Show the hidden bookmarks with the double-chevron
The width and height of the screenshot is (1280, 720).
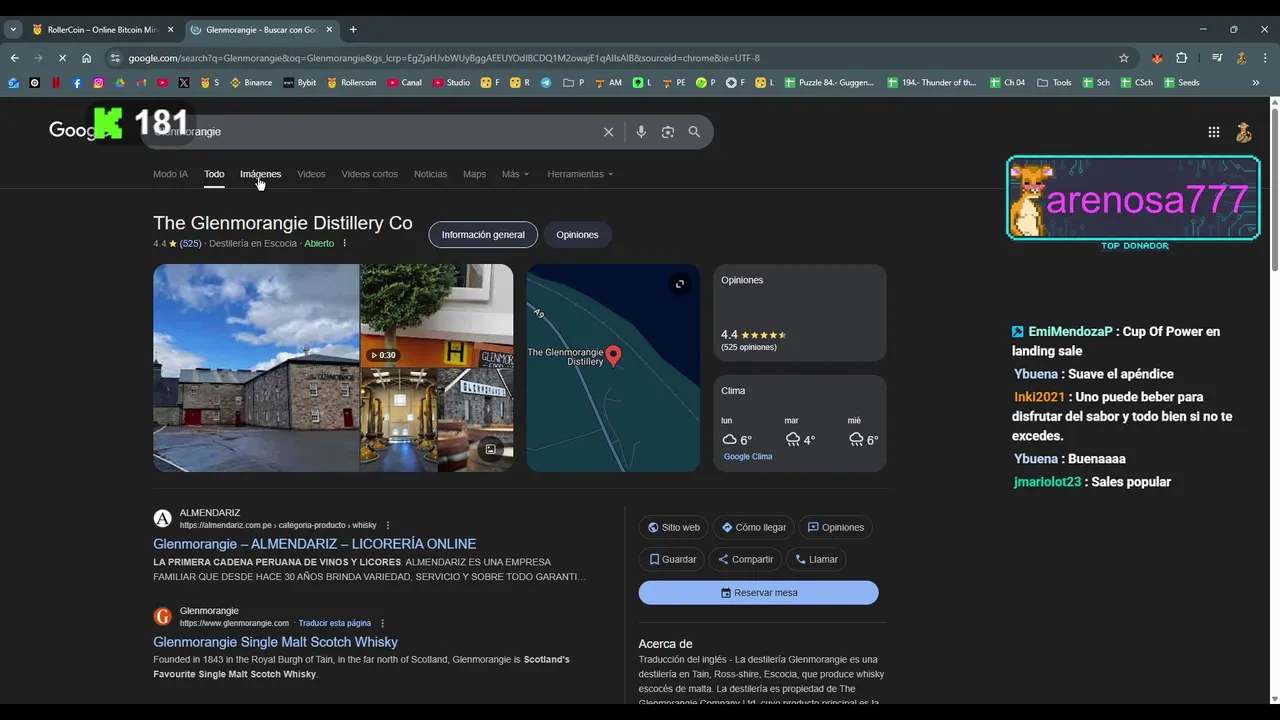coord(1256,83)
